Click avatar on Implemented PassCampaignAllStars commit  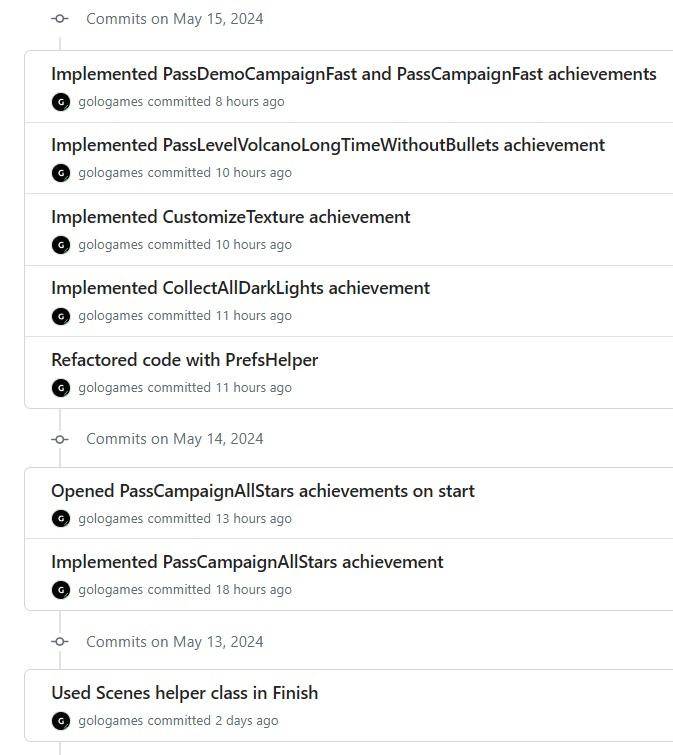[x=61, y=590]
